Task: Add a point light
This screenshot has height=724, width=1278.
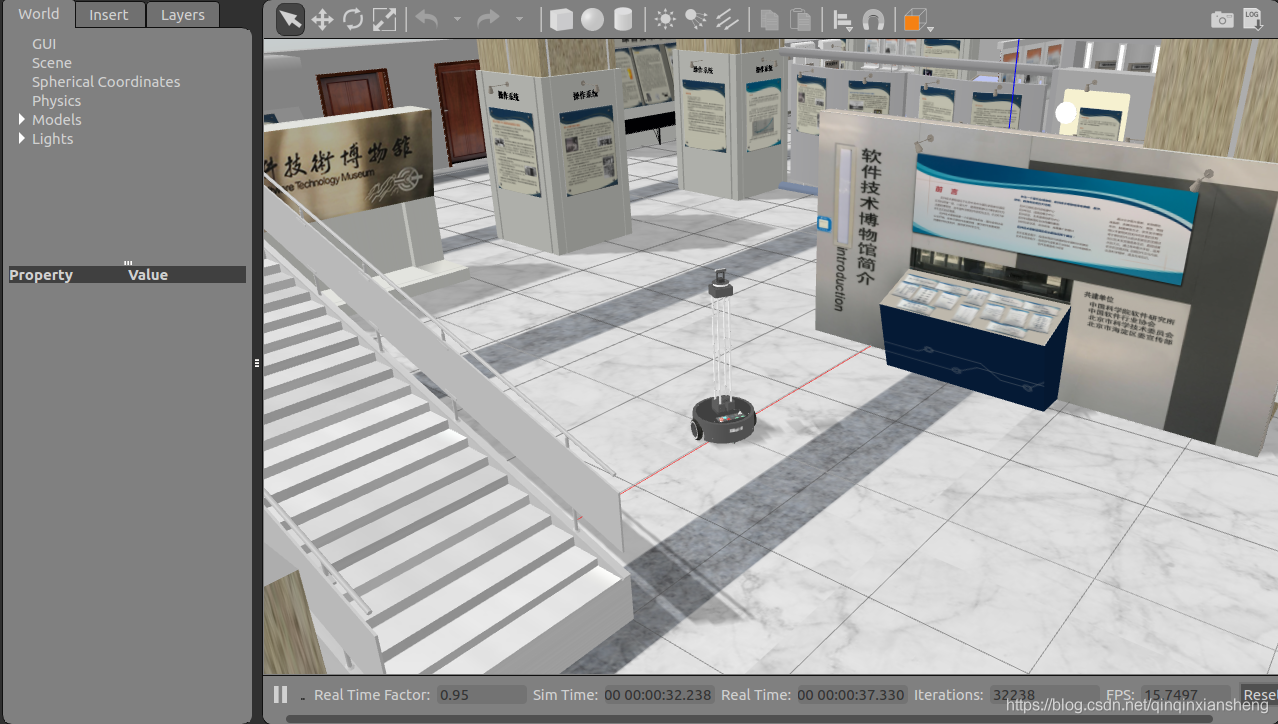Action: [x=665, y=20]
